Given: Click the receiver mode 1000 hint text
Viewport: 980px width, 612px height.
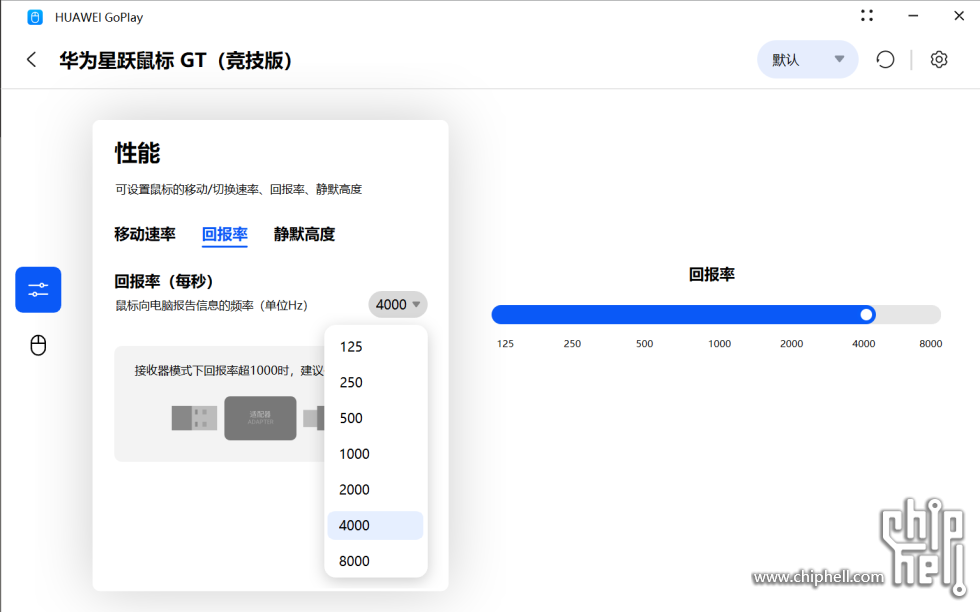Looking at the screenshot, I should [x=230, y=371].
